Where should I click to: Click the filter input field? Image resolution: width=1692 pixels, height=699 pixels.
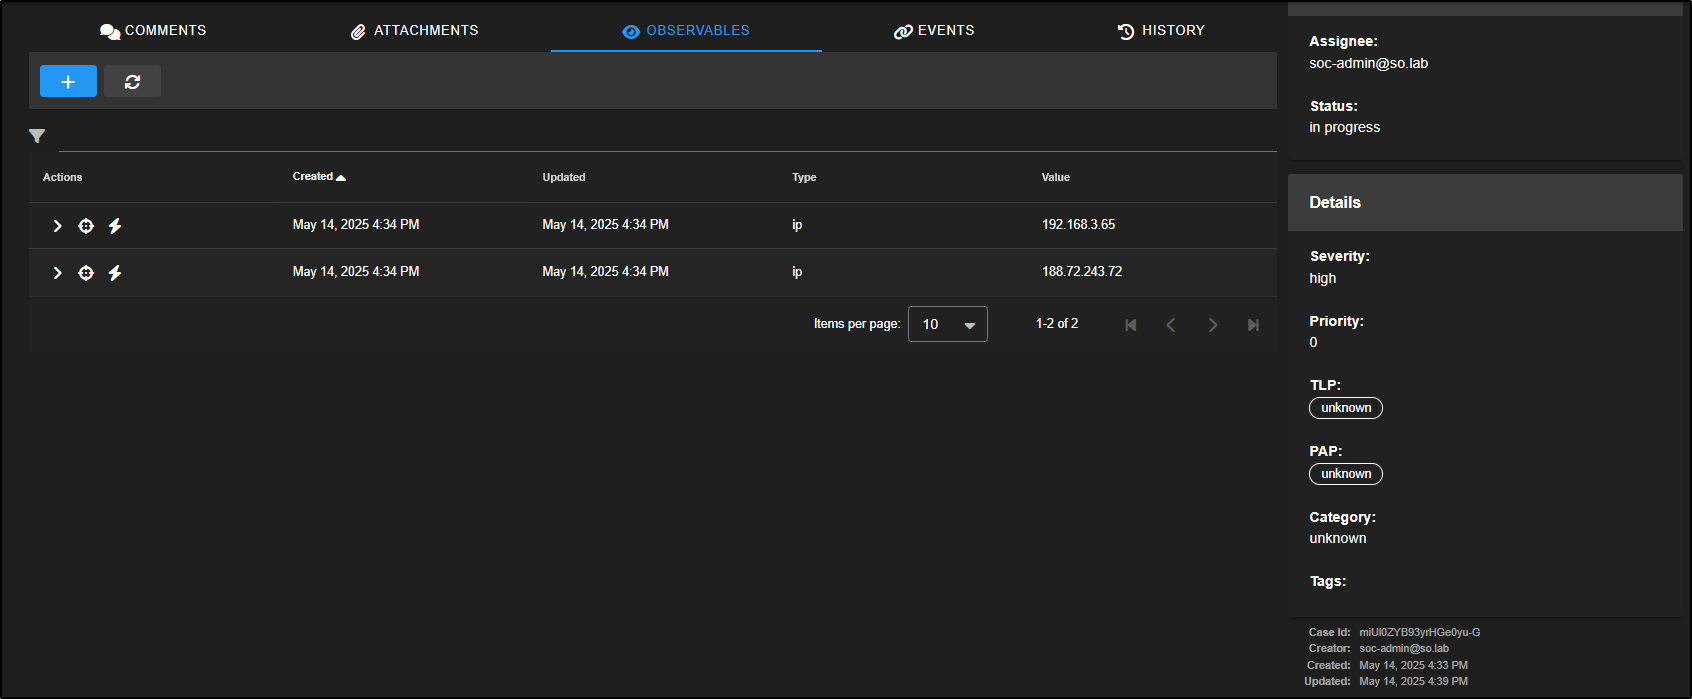point(660,137)
